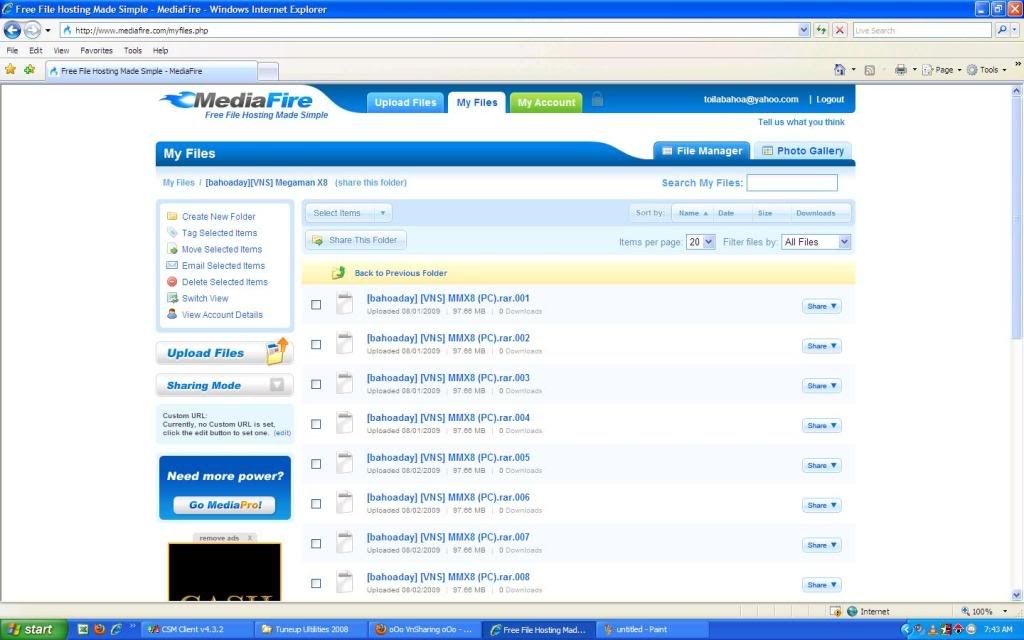Click the RSS feeds toolbar icon
The height and width of the screenshot is (640, 1024).
[x=869, y=70]
